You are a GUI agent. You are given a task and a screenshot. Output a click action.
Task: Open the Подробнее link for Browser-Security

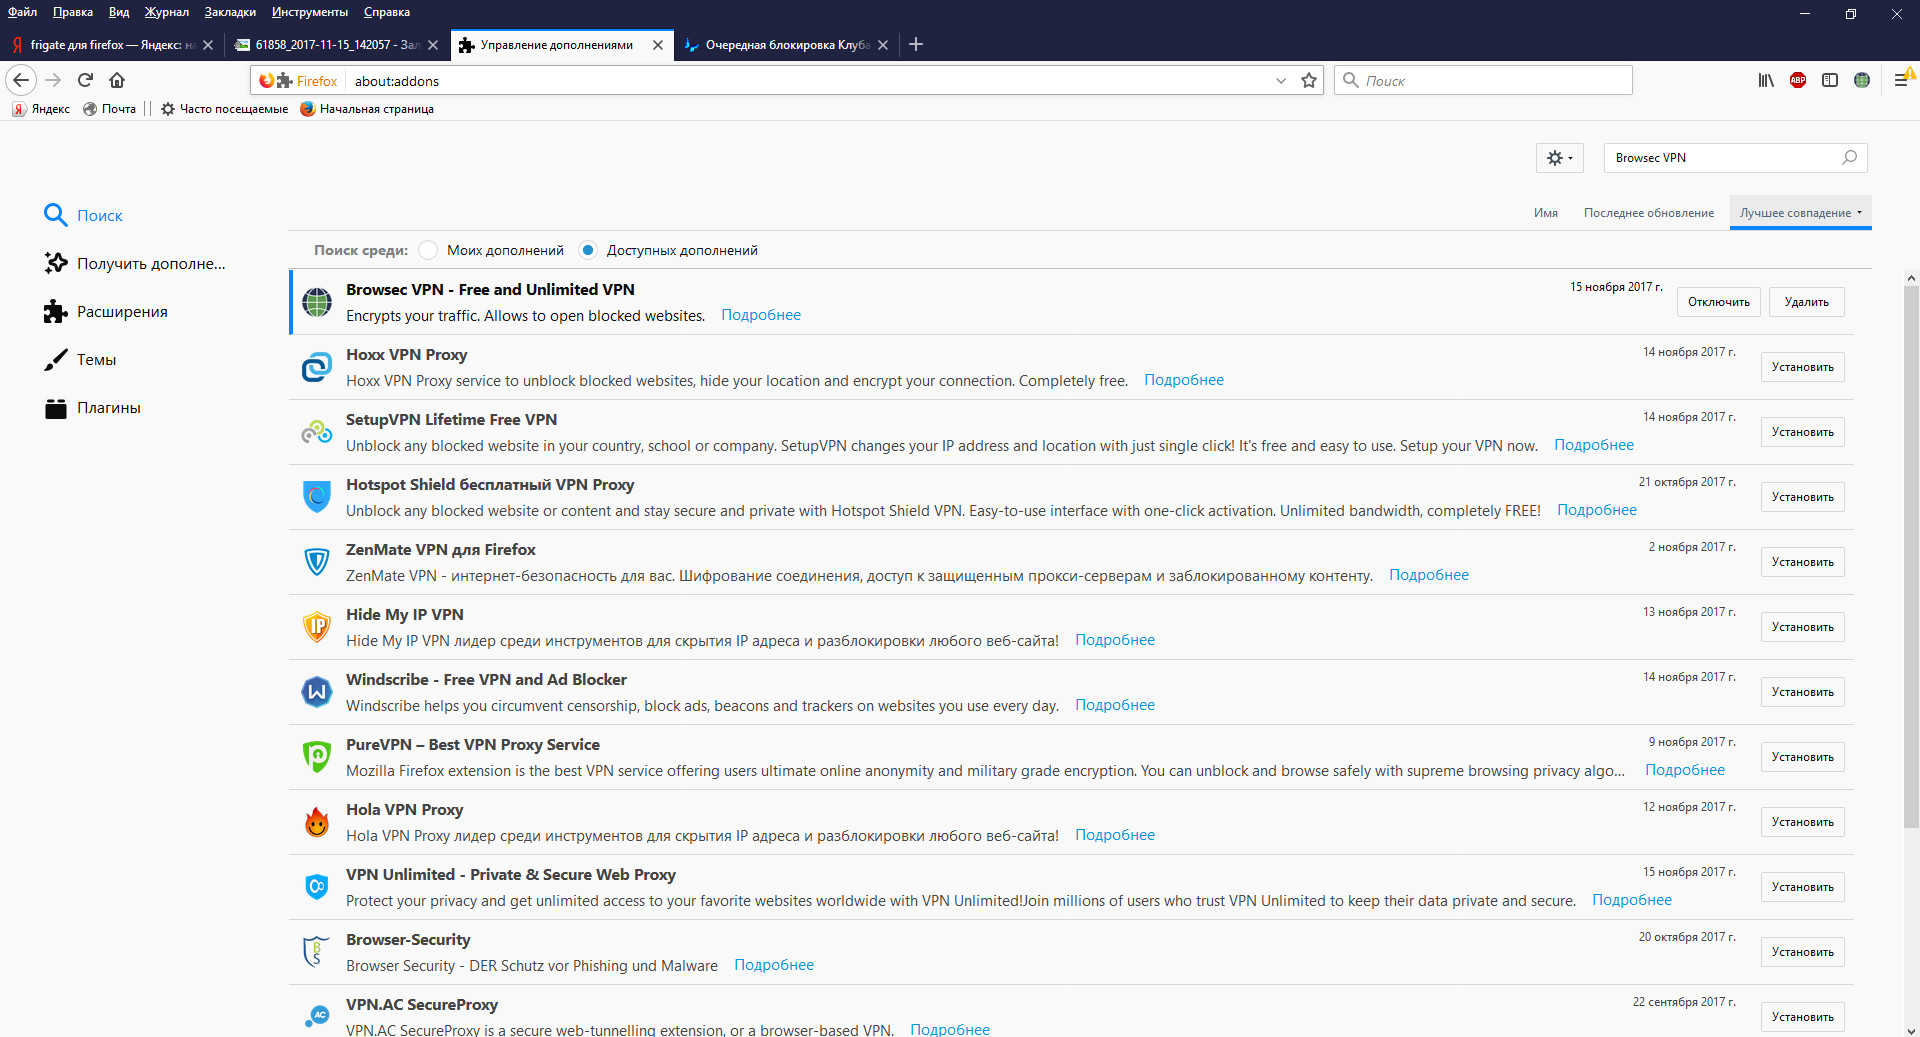pyautogui.click(x=774, y=965)
